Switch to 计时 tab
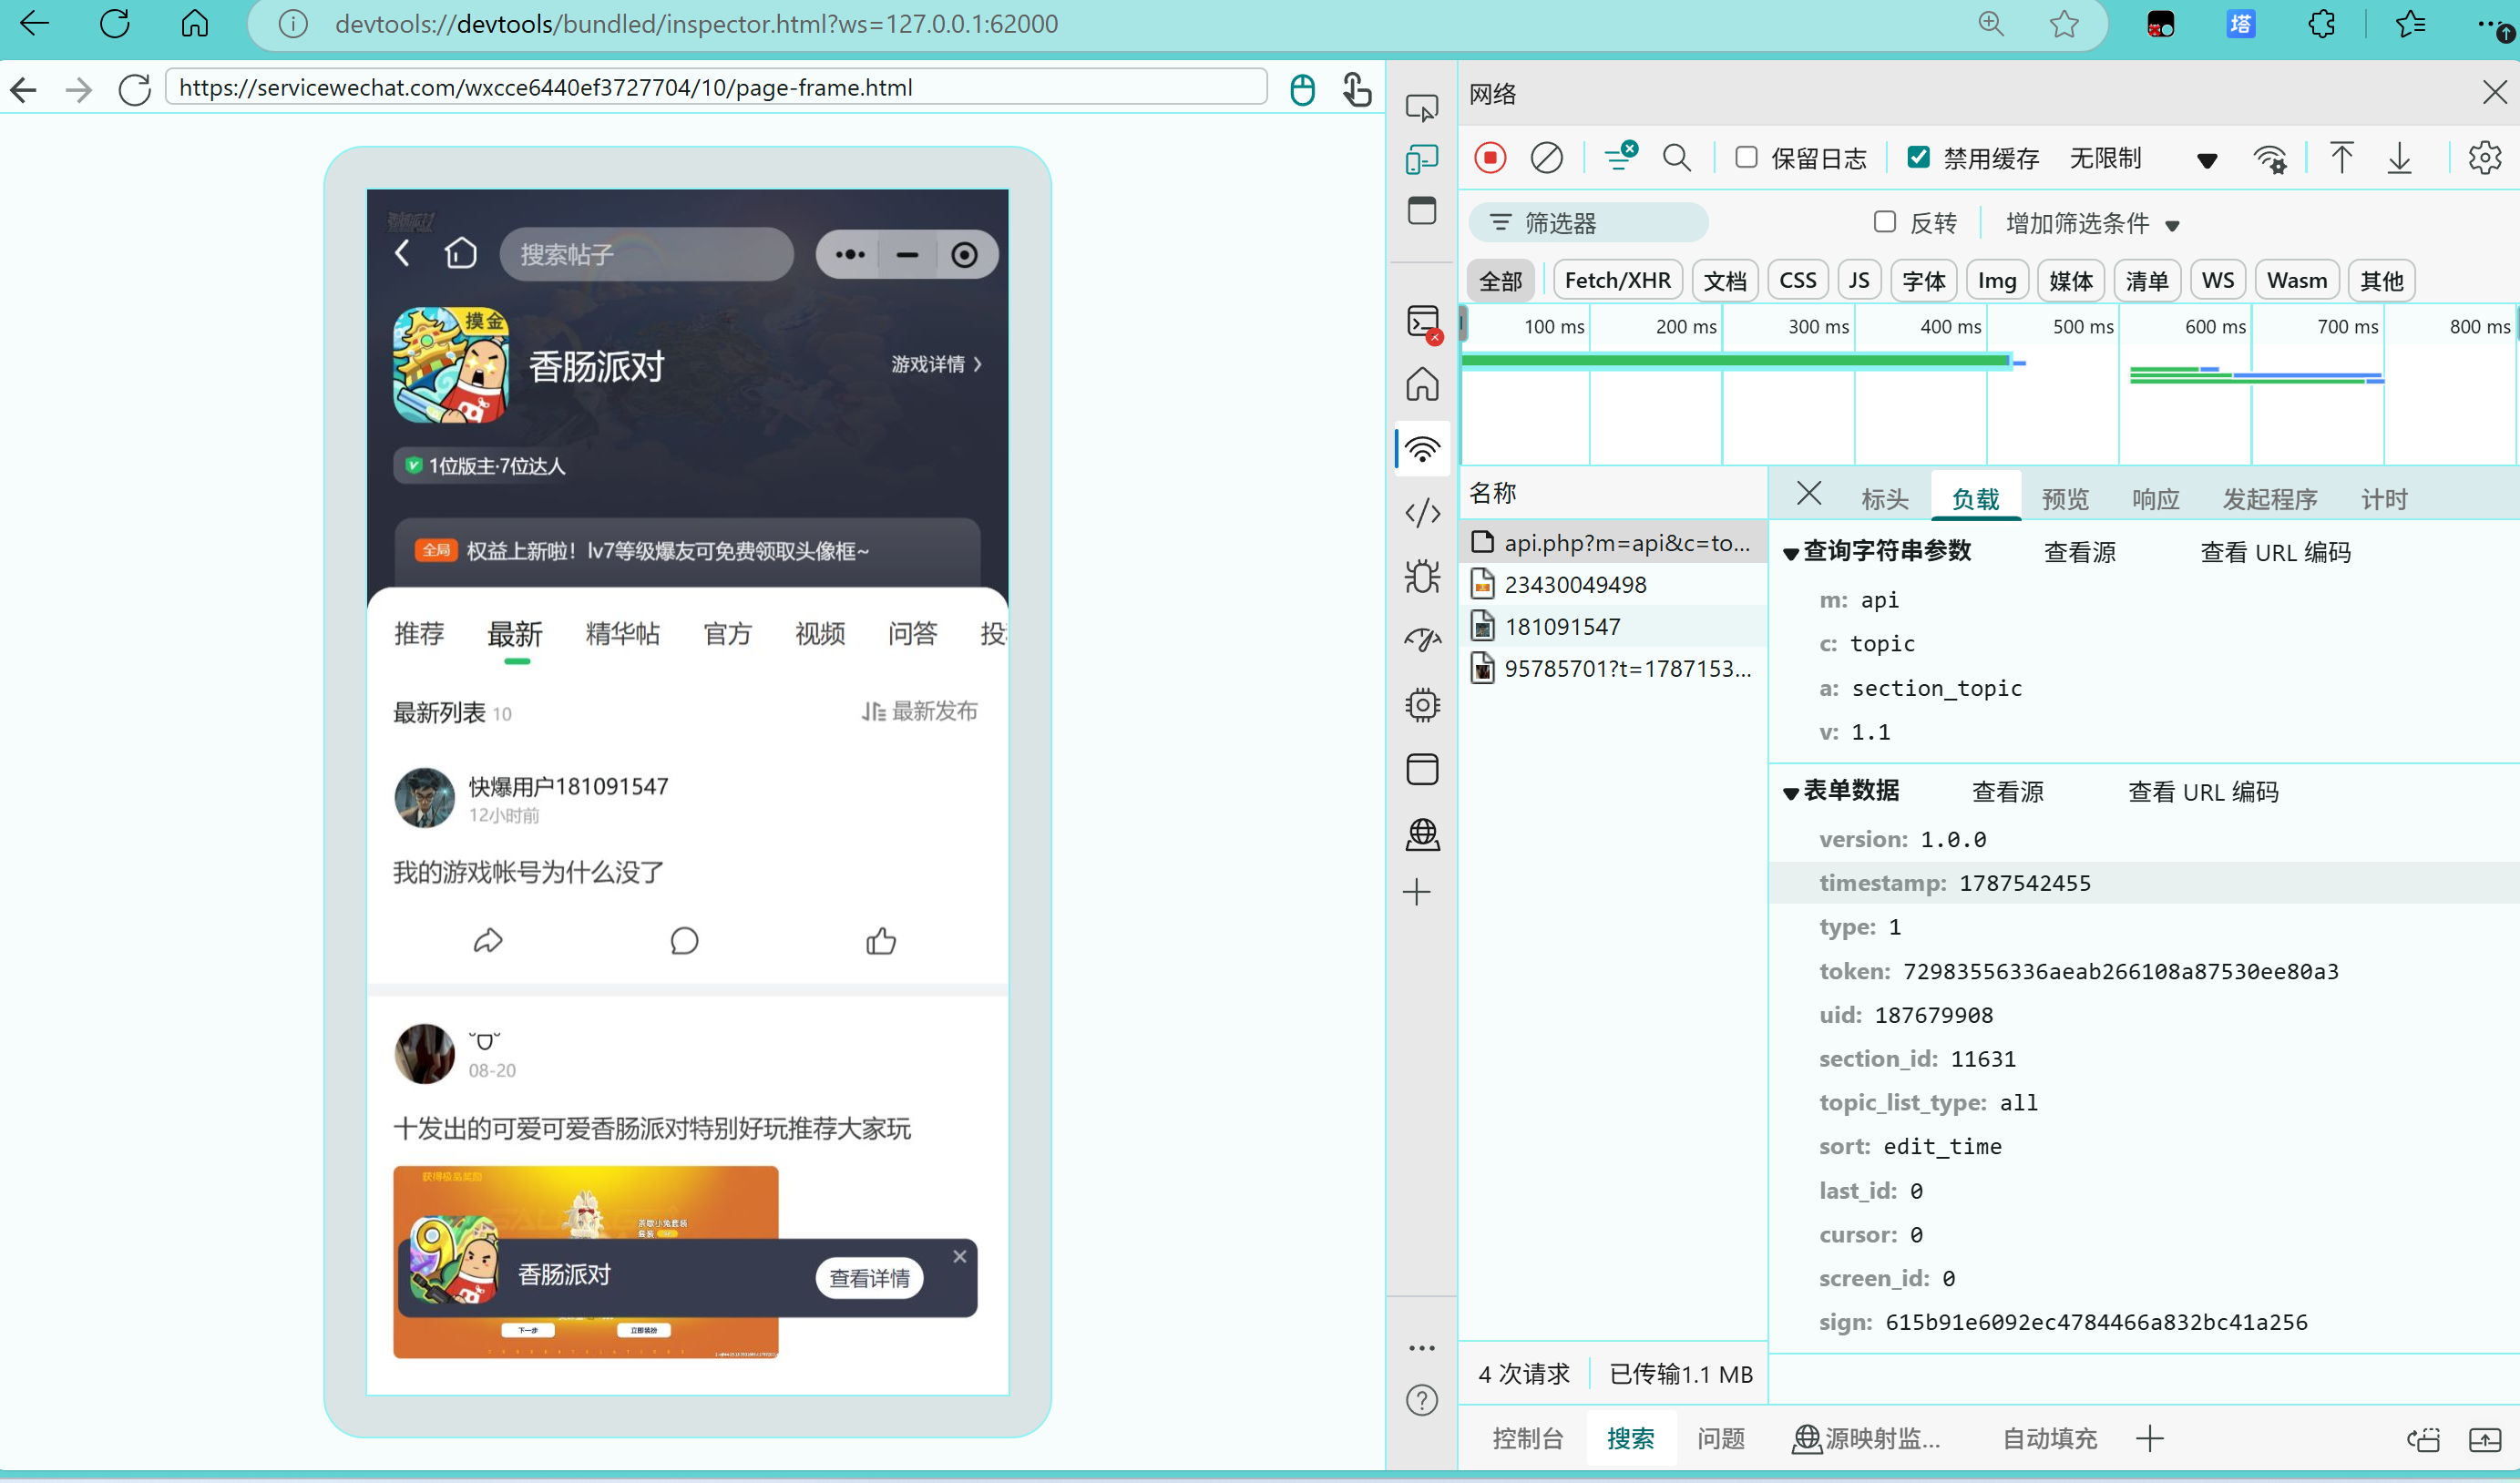This screenshot has height=1483, width=2520. tap(2384, 499)
